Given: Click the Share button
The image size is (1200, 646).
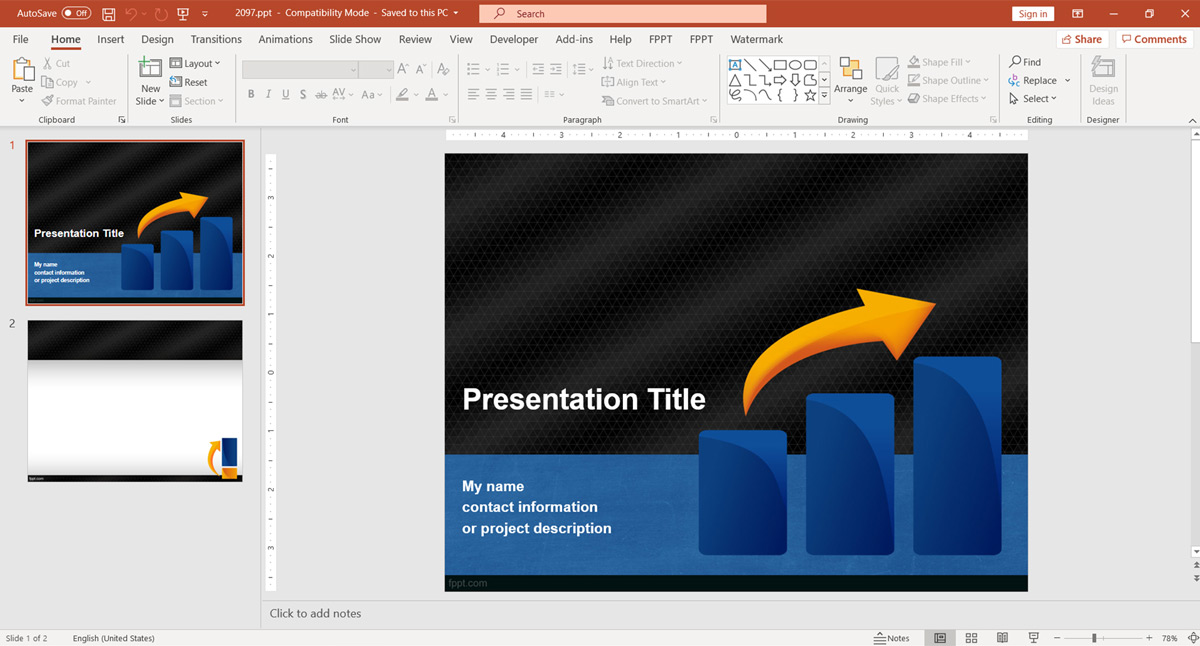Looking at the screenshot, I should coord(1082,39).
